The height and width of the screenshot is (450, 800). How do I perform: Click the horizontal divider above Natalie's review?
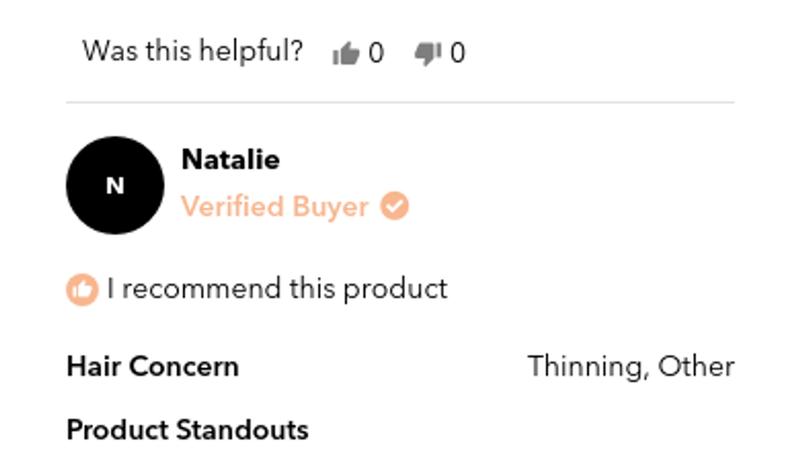tap(400, 102)
